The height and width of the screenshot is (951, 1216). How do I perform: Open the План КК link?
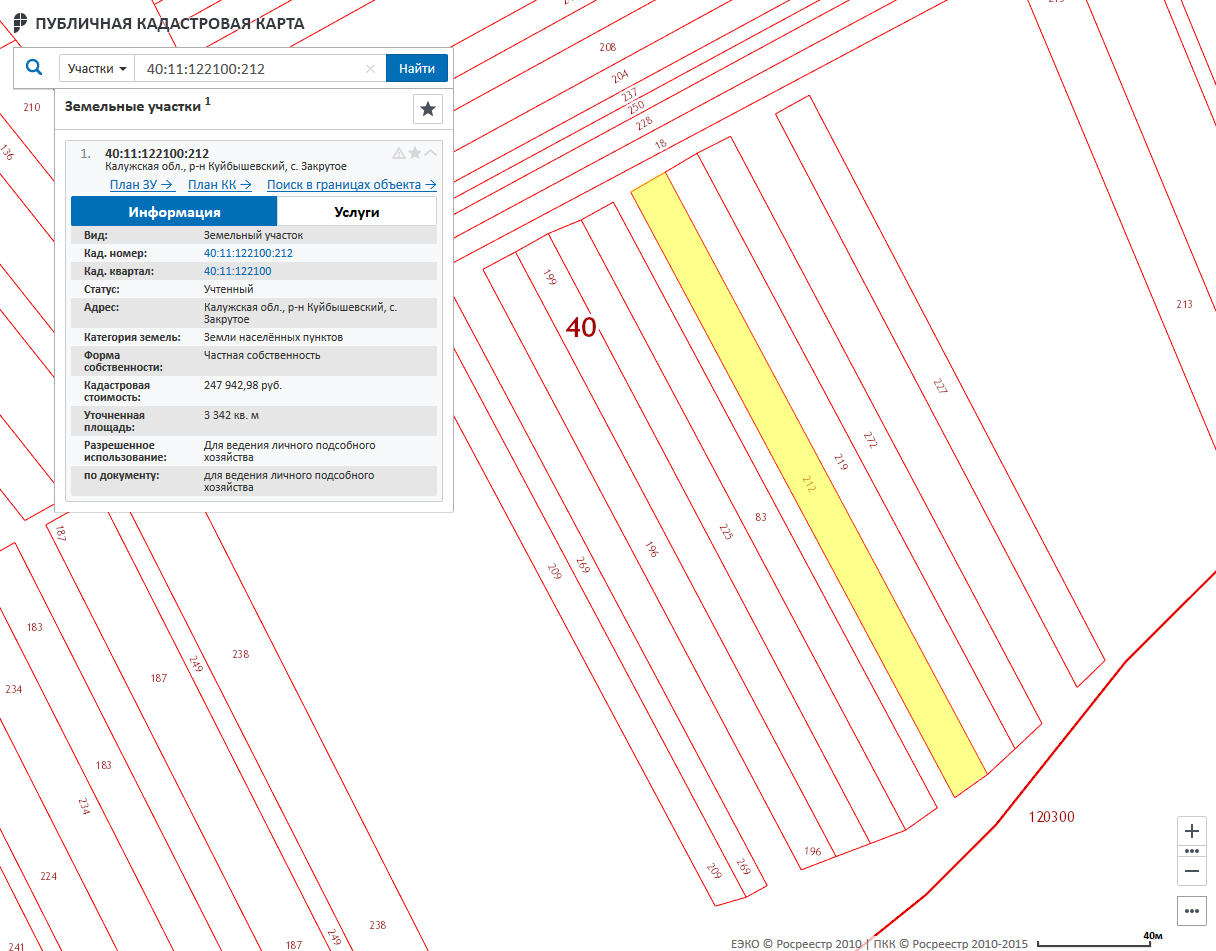[x=219, y=185]
